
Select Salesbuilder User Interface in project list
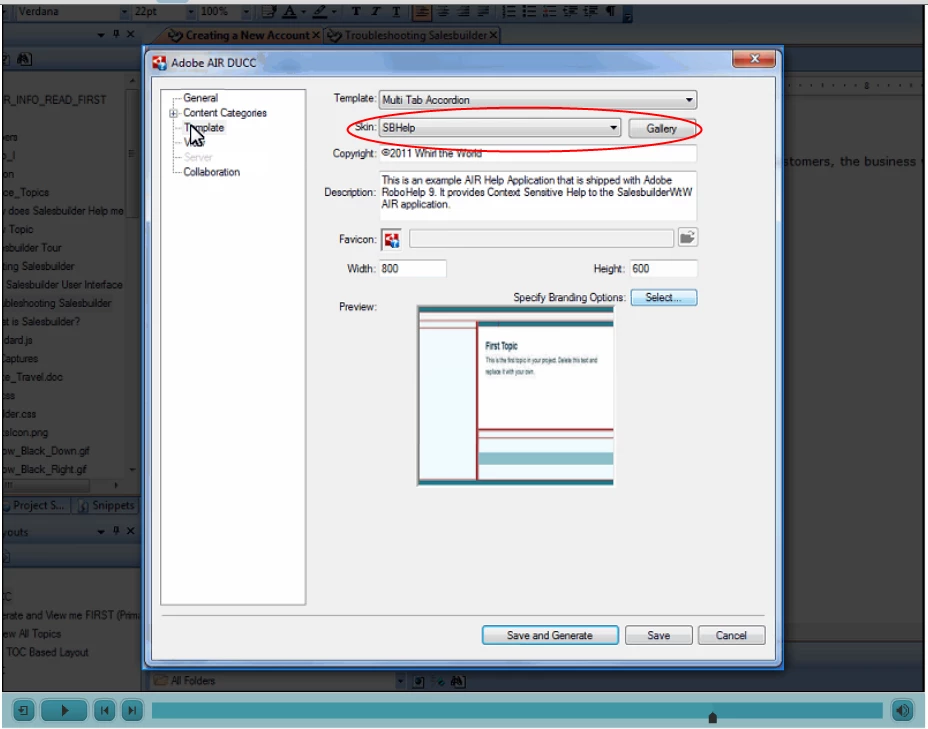tap(64, 285)
